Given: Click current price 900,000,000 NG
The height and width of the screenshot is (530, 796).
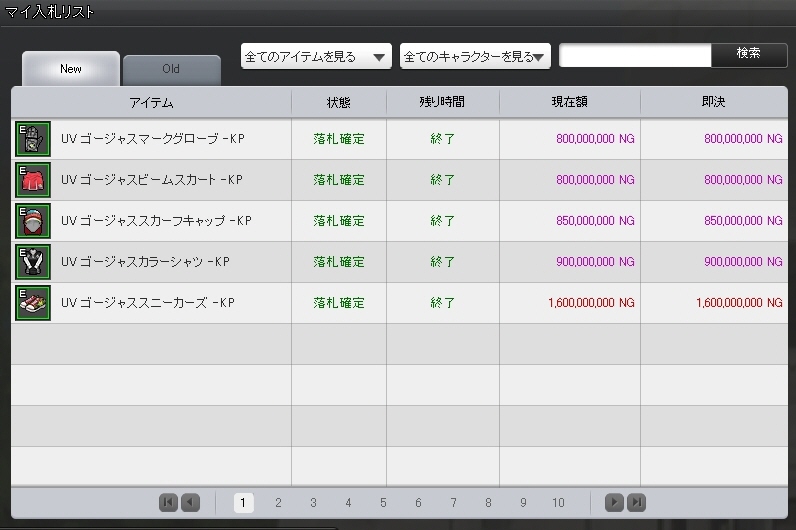Looking at the screenshot, I should pos(595,262).
